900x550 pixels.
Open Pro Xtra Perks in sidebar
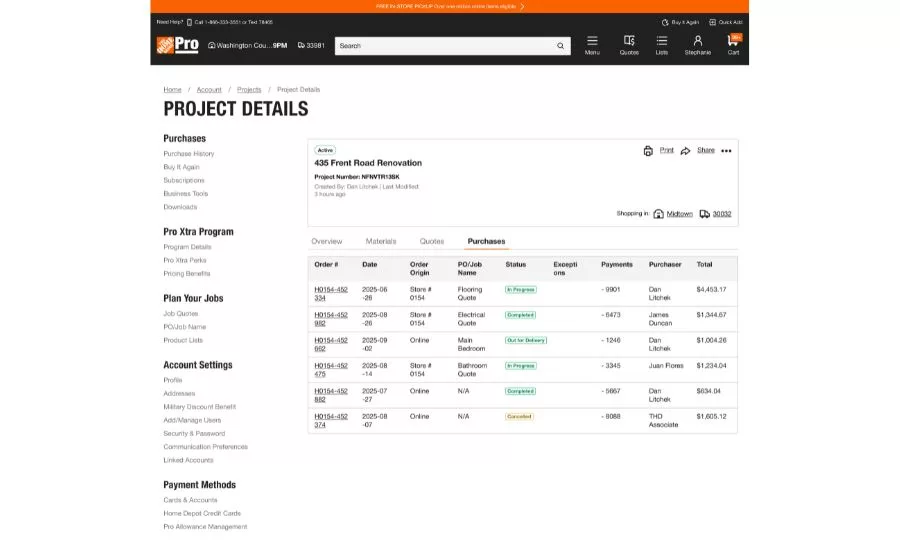point(185,260)
